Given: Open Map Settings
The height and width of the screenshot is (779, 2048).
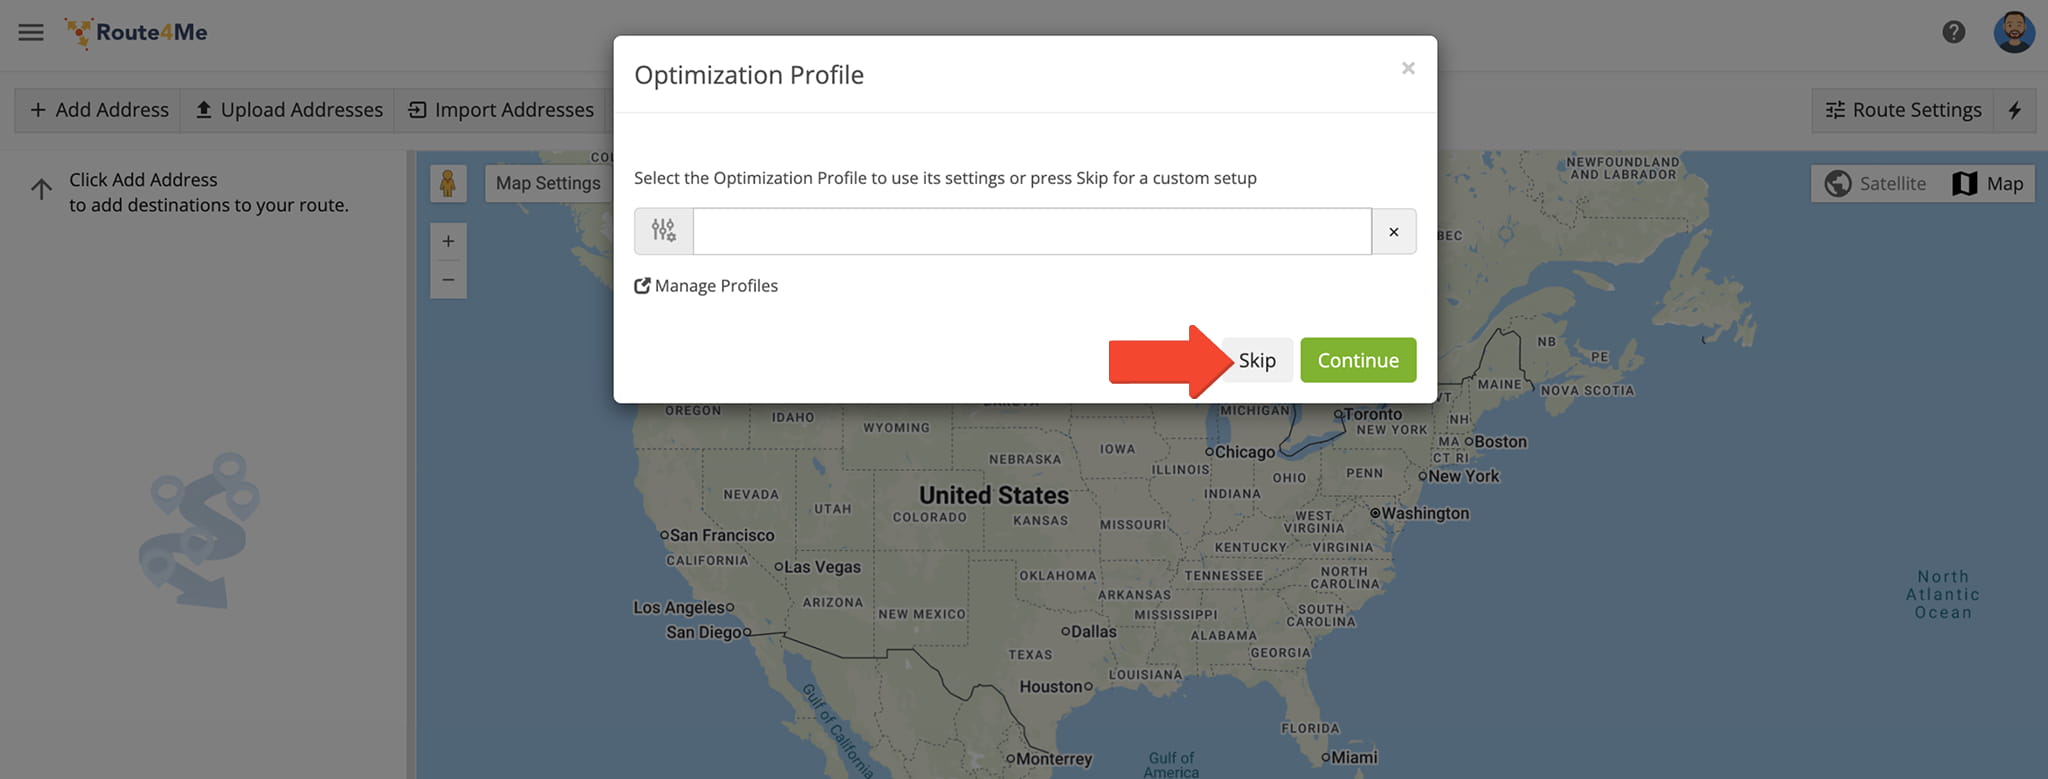Looking at the screenshot, I should pos(548,183).
